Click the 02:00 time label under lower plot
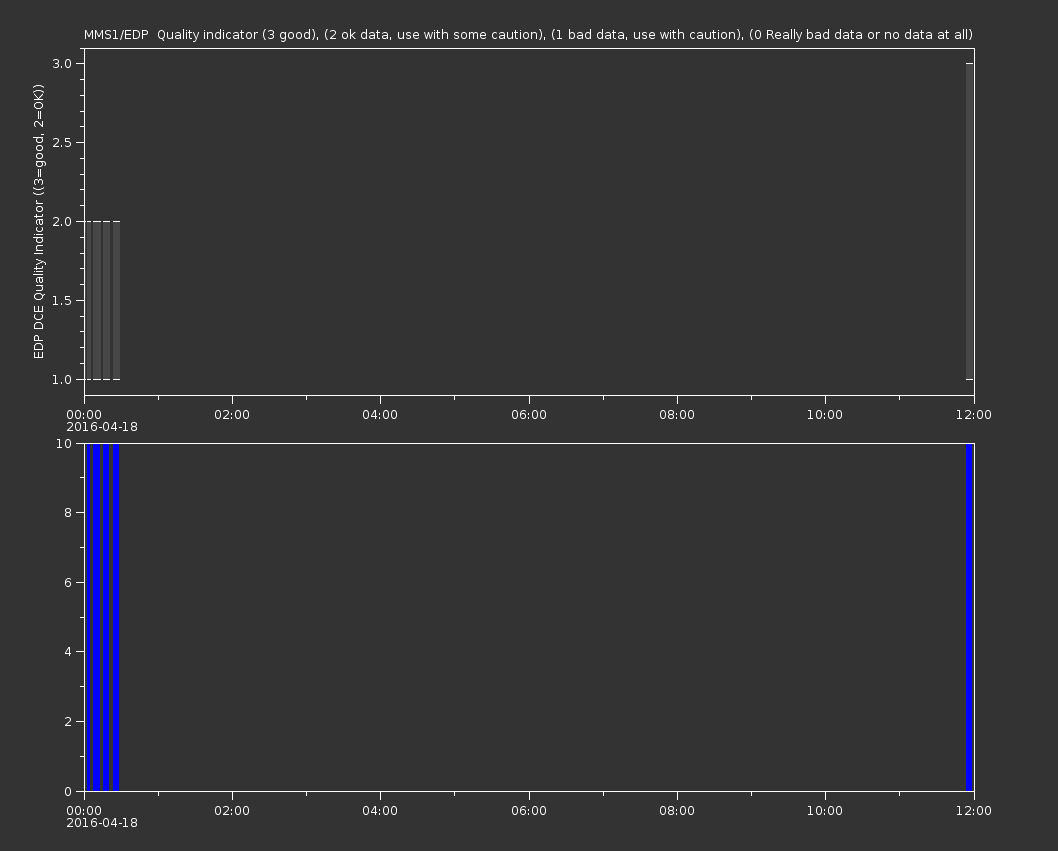Screen dimensions: 1058x851 click(232, 811)
